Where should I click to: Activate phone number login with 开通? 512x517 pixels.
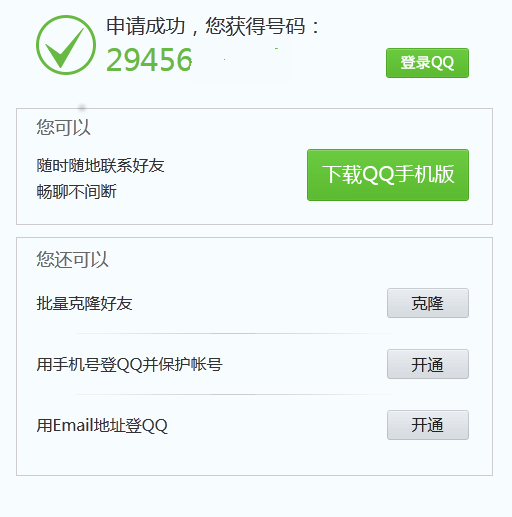(x=428, y=364)
